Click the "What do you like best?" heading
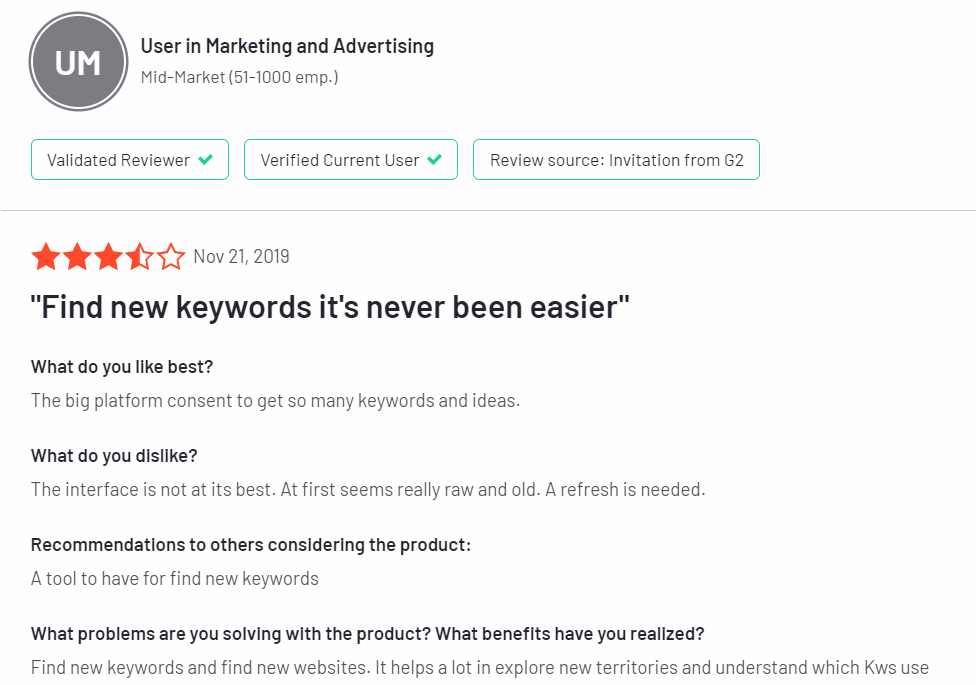This screenshot has height=685, width=976. tap(122, 367)
